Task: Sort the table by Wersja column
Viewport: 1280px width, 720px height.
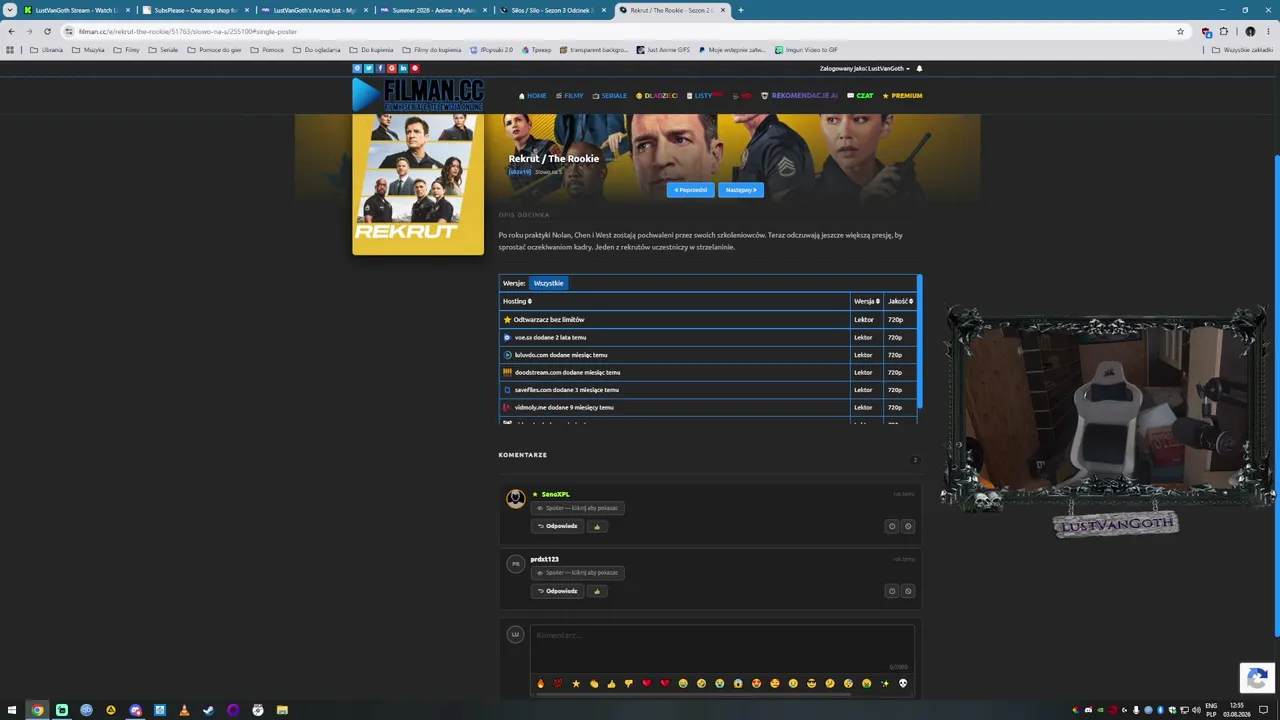Action: coord(866,301)
